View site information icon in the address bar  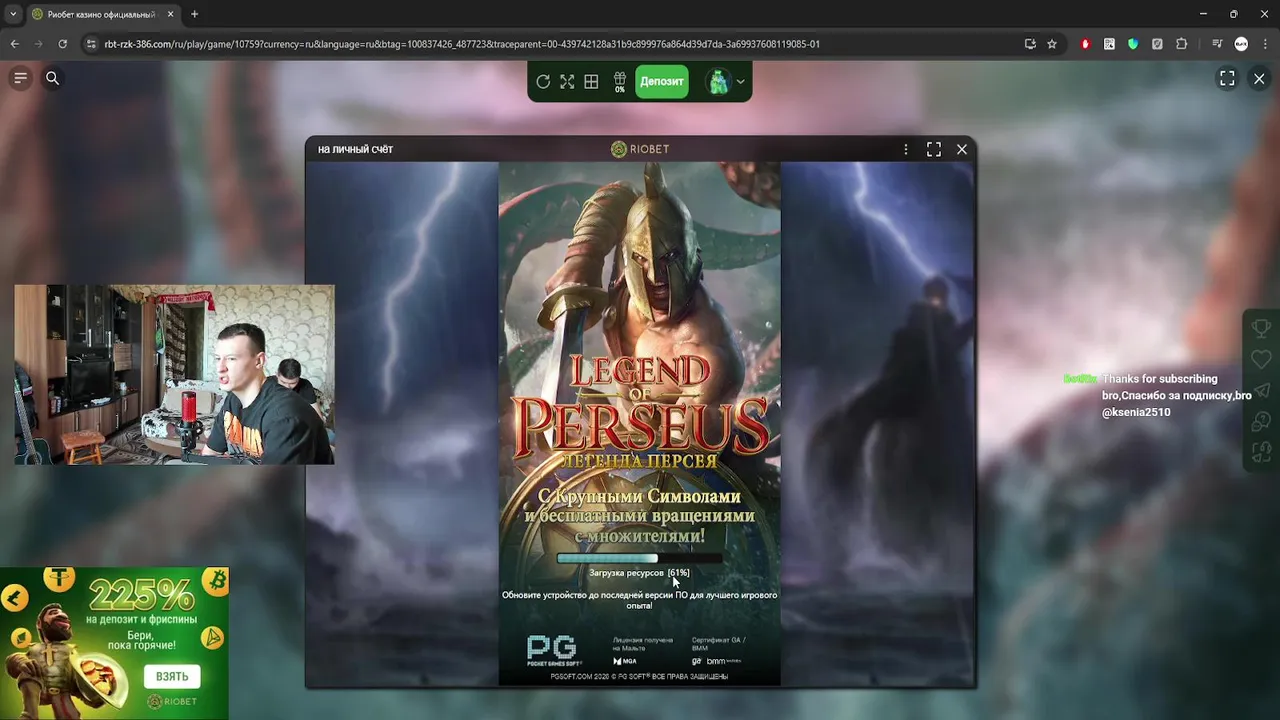pyautogui.click(x=91, y=44)
